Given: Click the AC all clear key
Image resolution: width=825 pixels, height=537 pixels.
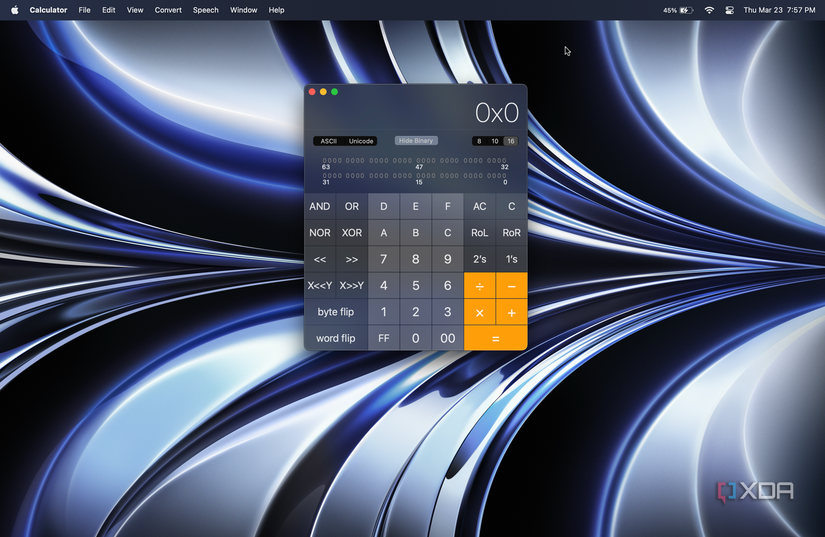Looking at the screenshot, I should tap(480, 206).
